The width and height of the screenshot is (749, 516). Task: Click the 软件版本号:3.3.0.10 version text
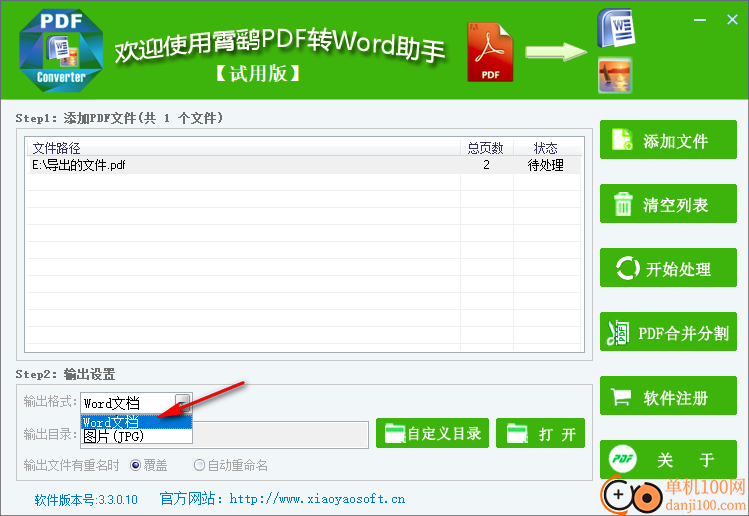pyautogui.click(x=86, y=500)
